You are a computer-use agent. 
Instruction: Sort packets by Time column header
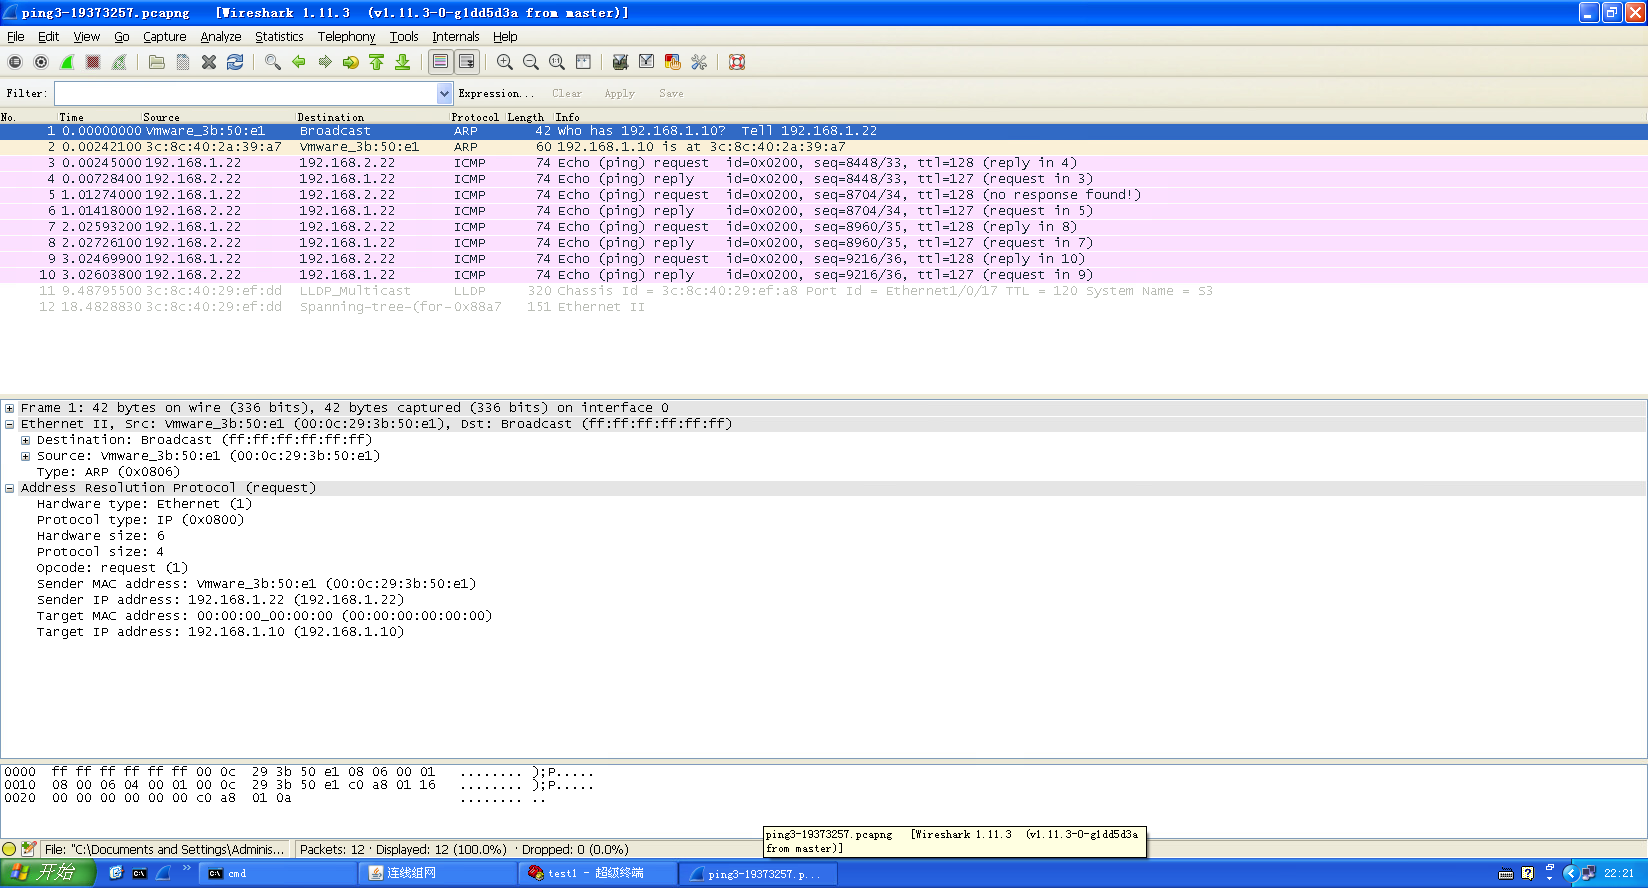pyautogui.click(x=98, y=117)
